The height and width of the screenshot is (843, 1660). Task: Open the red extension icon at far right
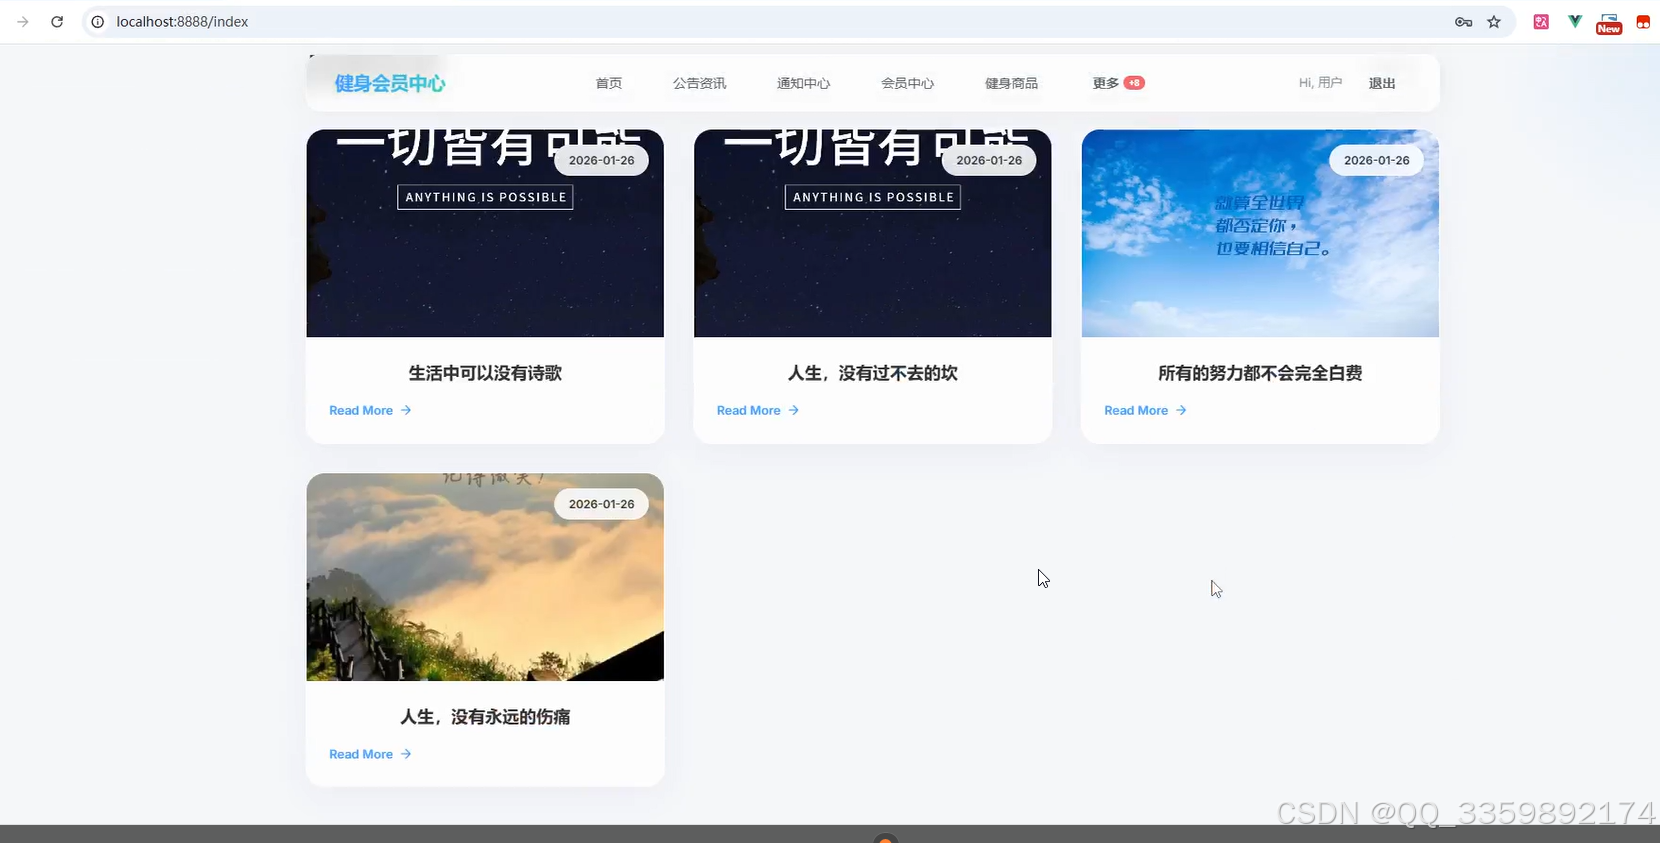tap(1643, 21)
